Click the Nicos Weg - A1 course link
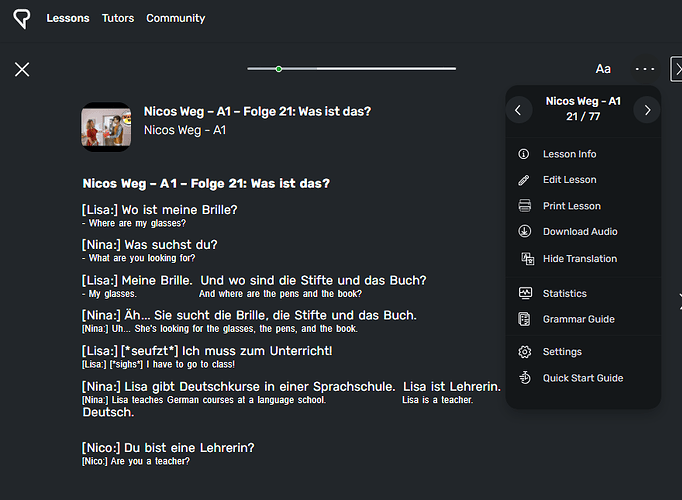The height and width of the screenshot is (500, 682). click(185, 130)
